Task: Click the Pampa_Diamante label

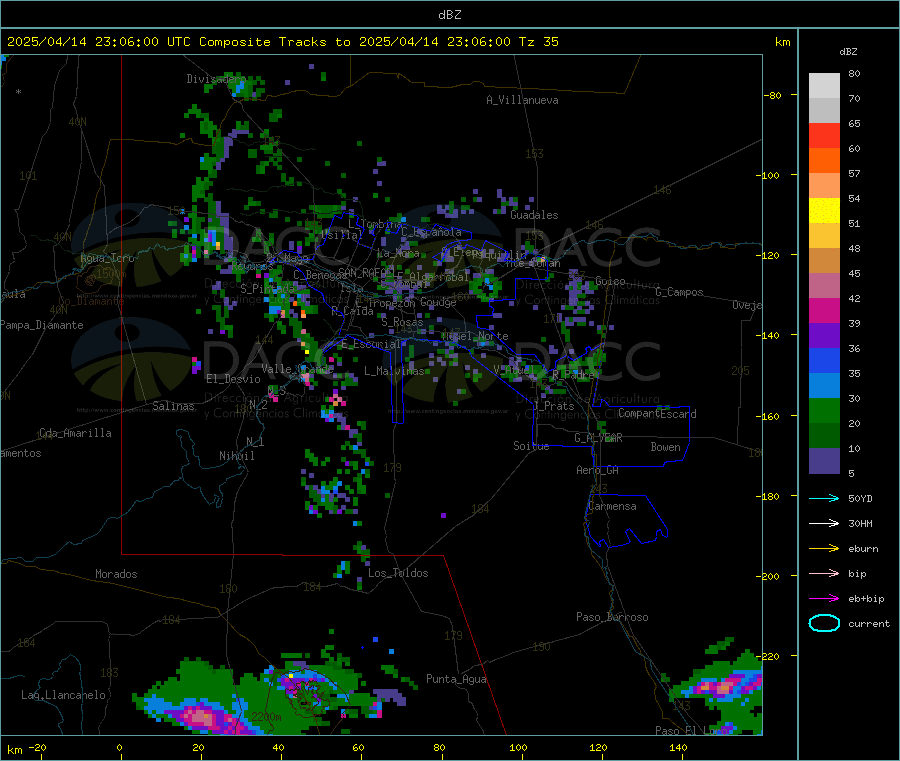Action: (42, 325)
